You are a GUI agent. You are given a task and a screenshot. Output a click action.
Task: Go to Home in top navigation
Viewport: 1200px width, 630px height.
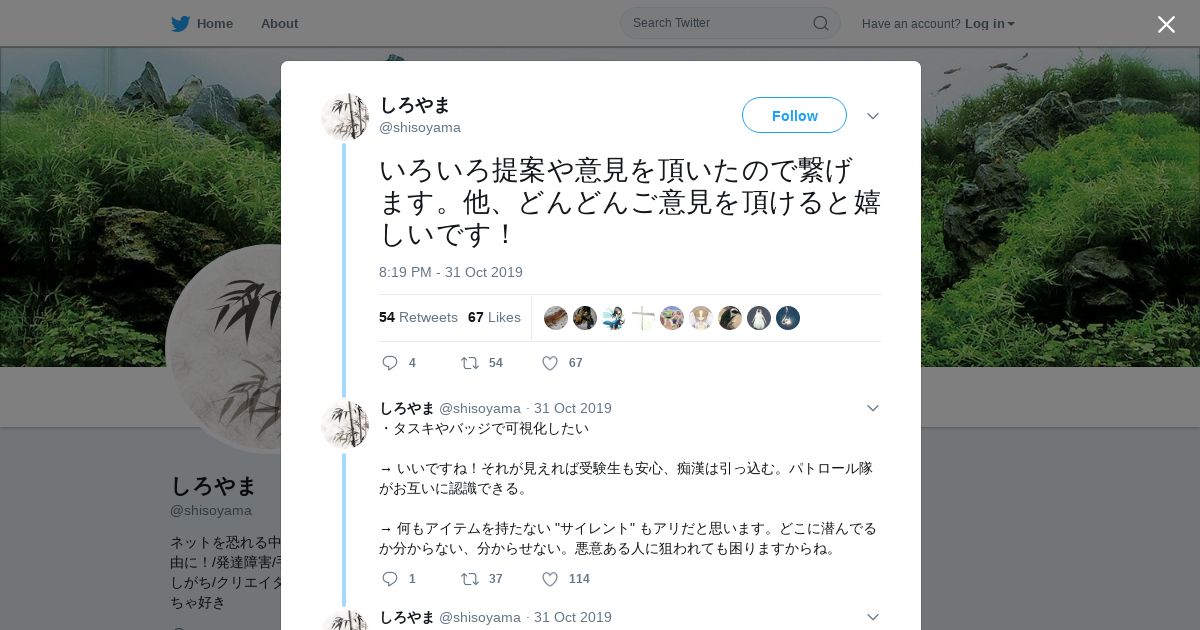[x=215, y=23]
